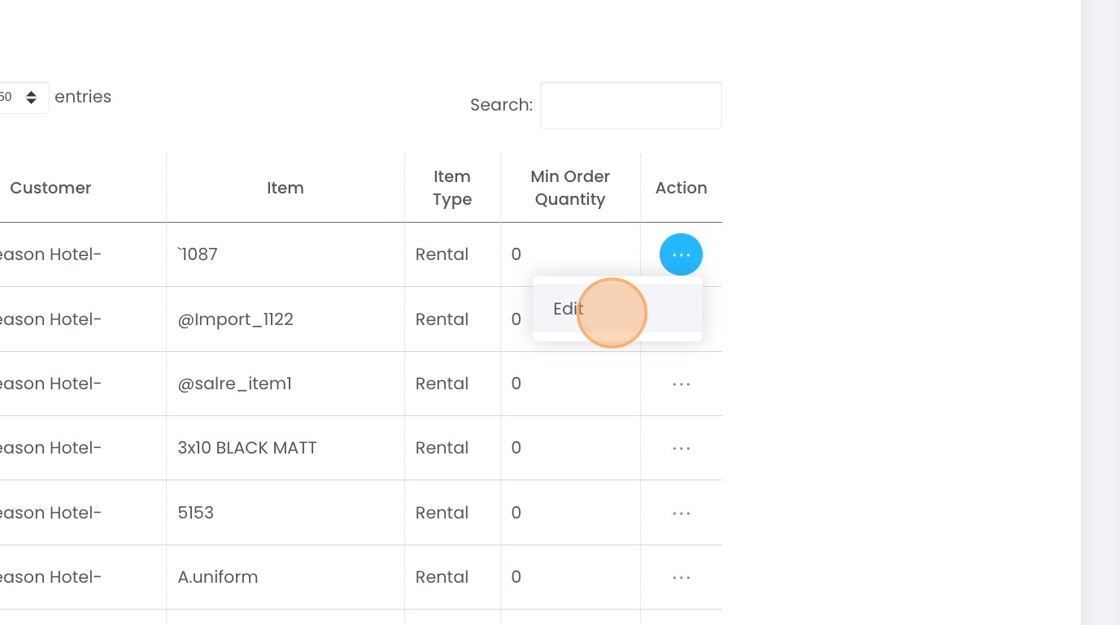Select the @salre_item1 item cell
The height and width of the screenshot is (625, 1120).
coord(234,384)
